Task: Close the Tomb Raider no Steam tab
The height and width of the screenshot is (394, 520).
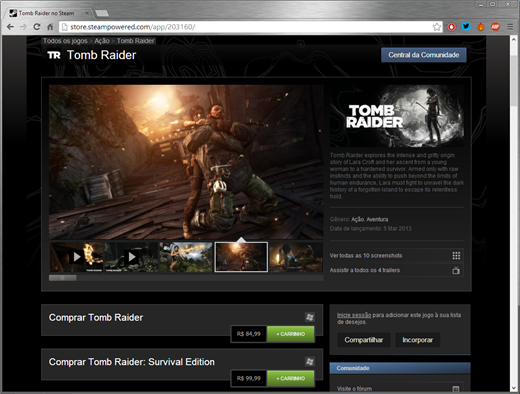Action: point(87,13)
